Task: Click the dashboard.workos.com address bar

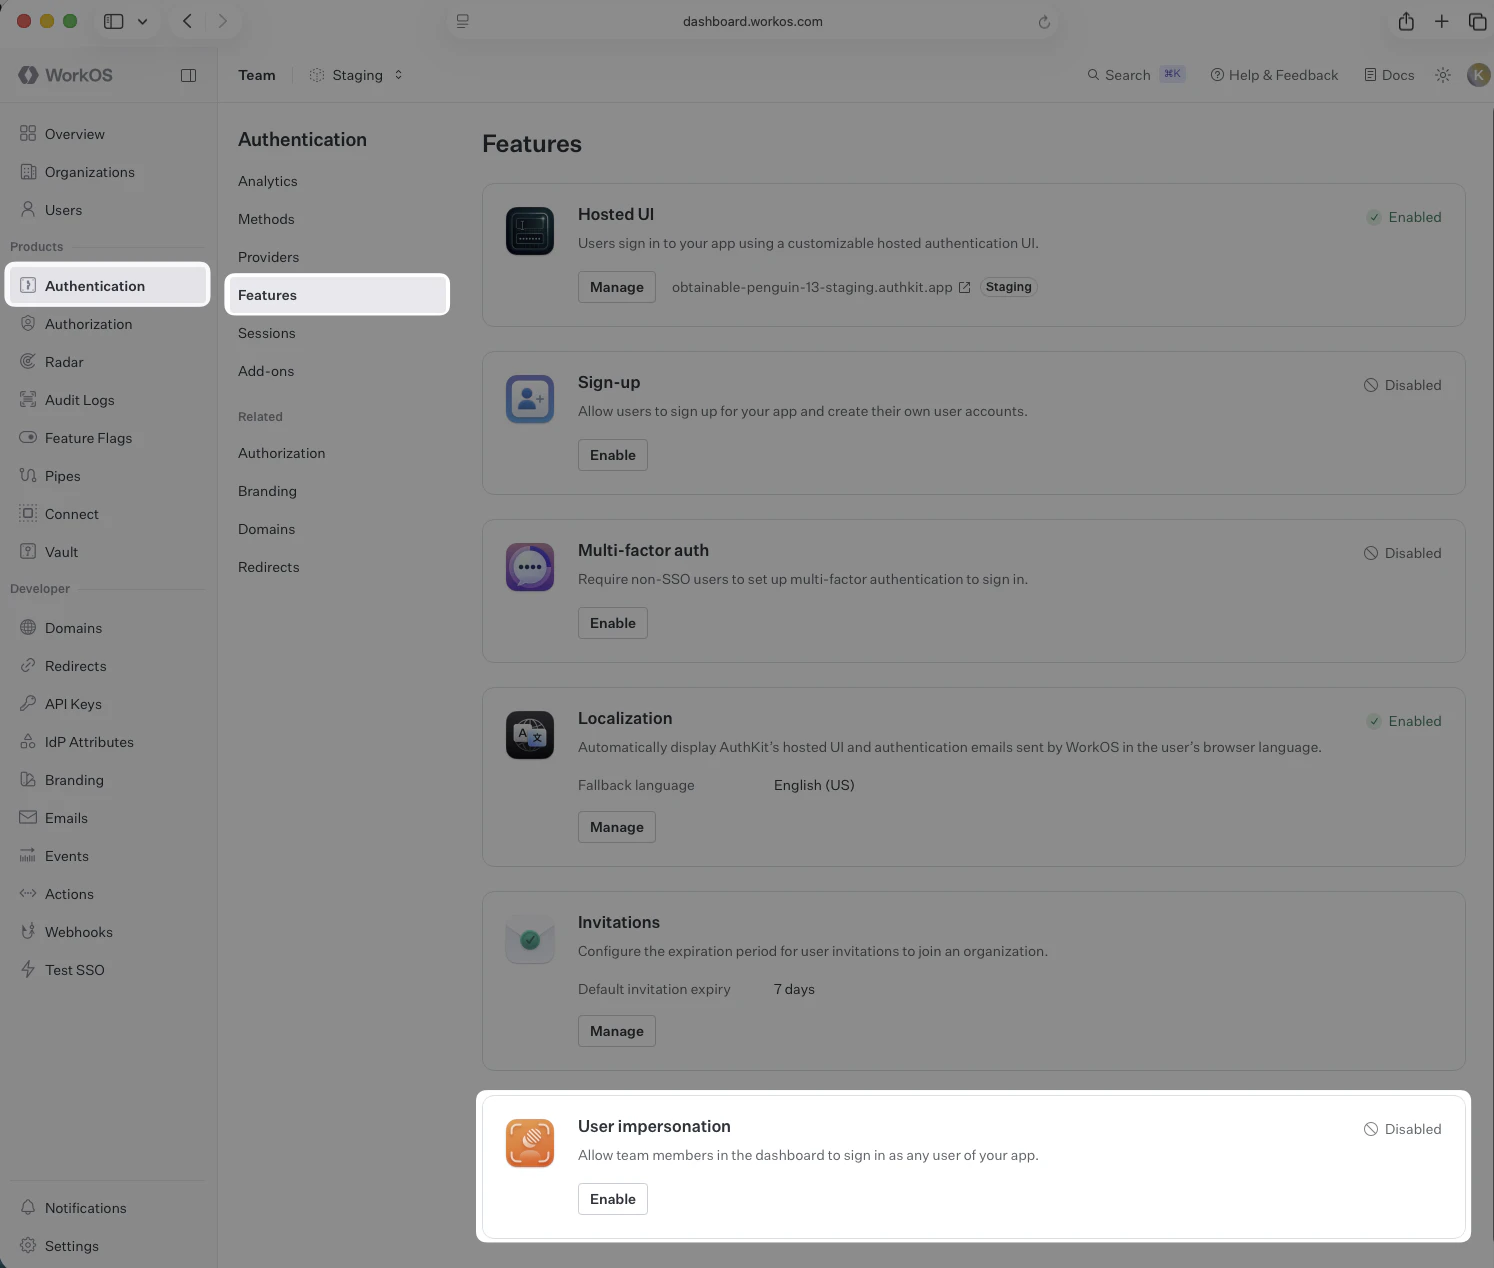Action: click(752, 21)
